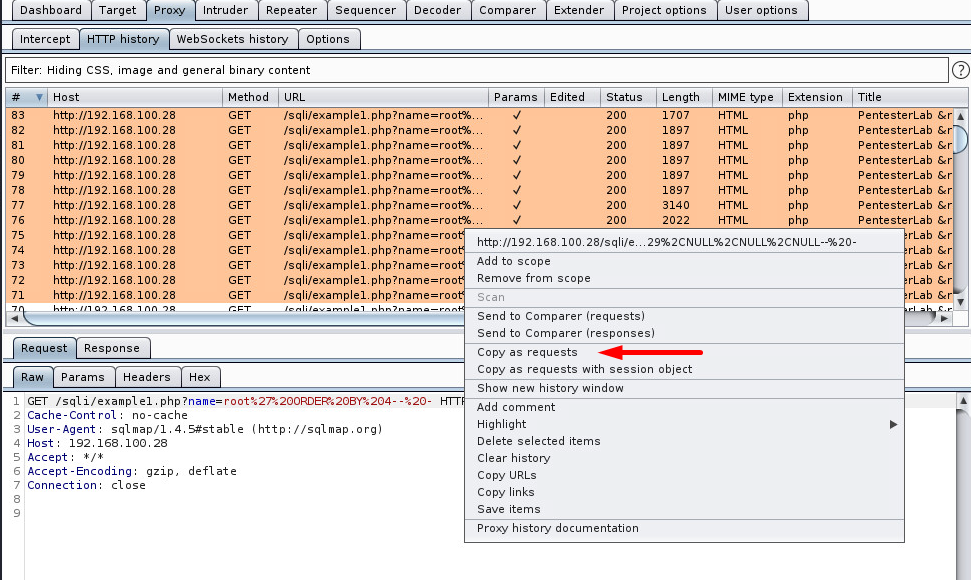Viewport: 971px width, 580px height.
Task: Open the Intruder tab
Action: click(x=225, y=10)
